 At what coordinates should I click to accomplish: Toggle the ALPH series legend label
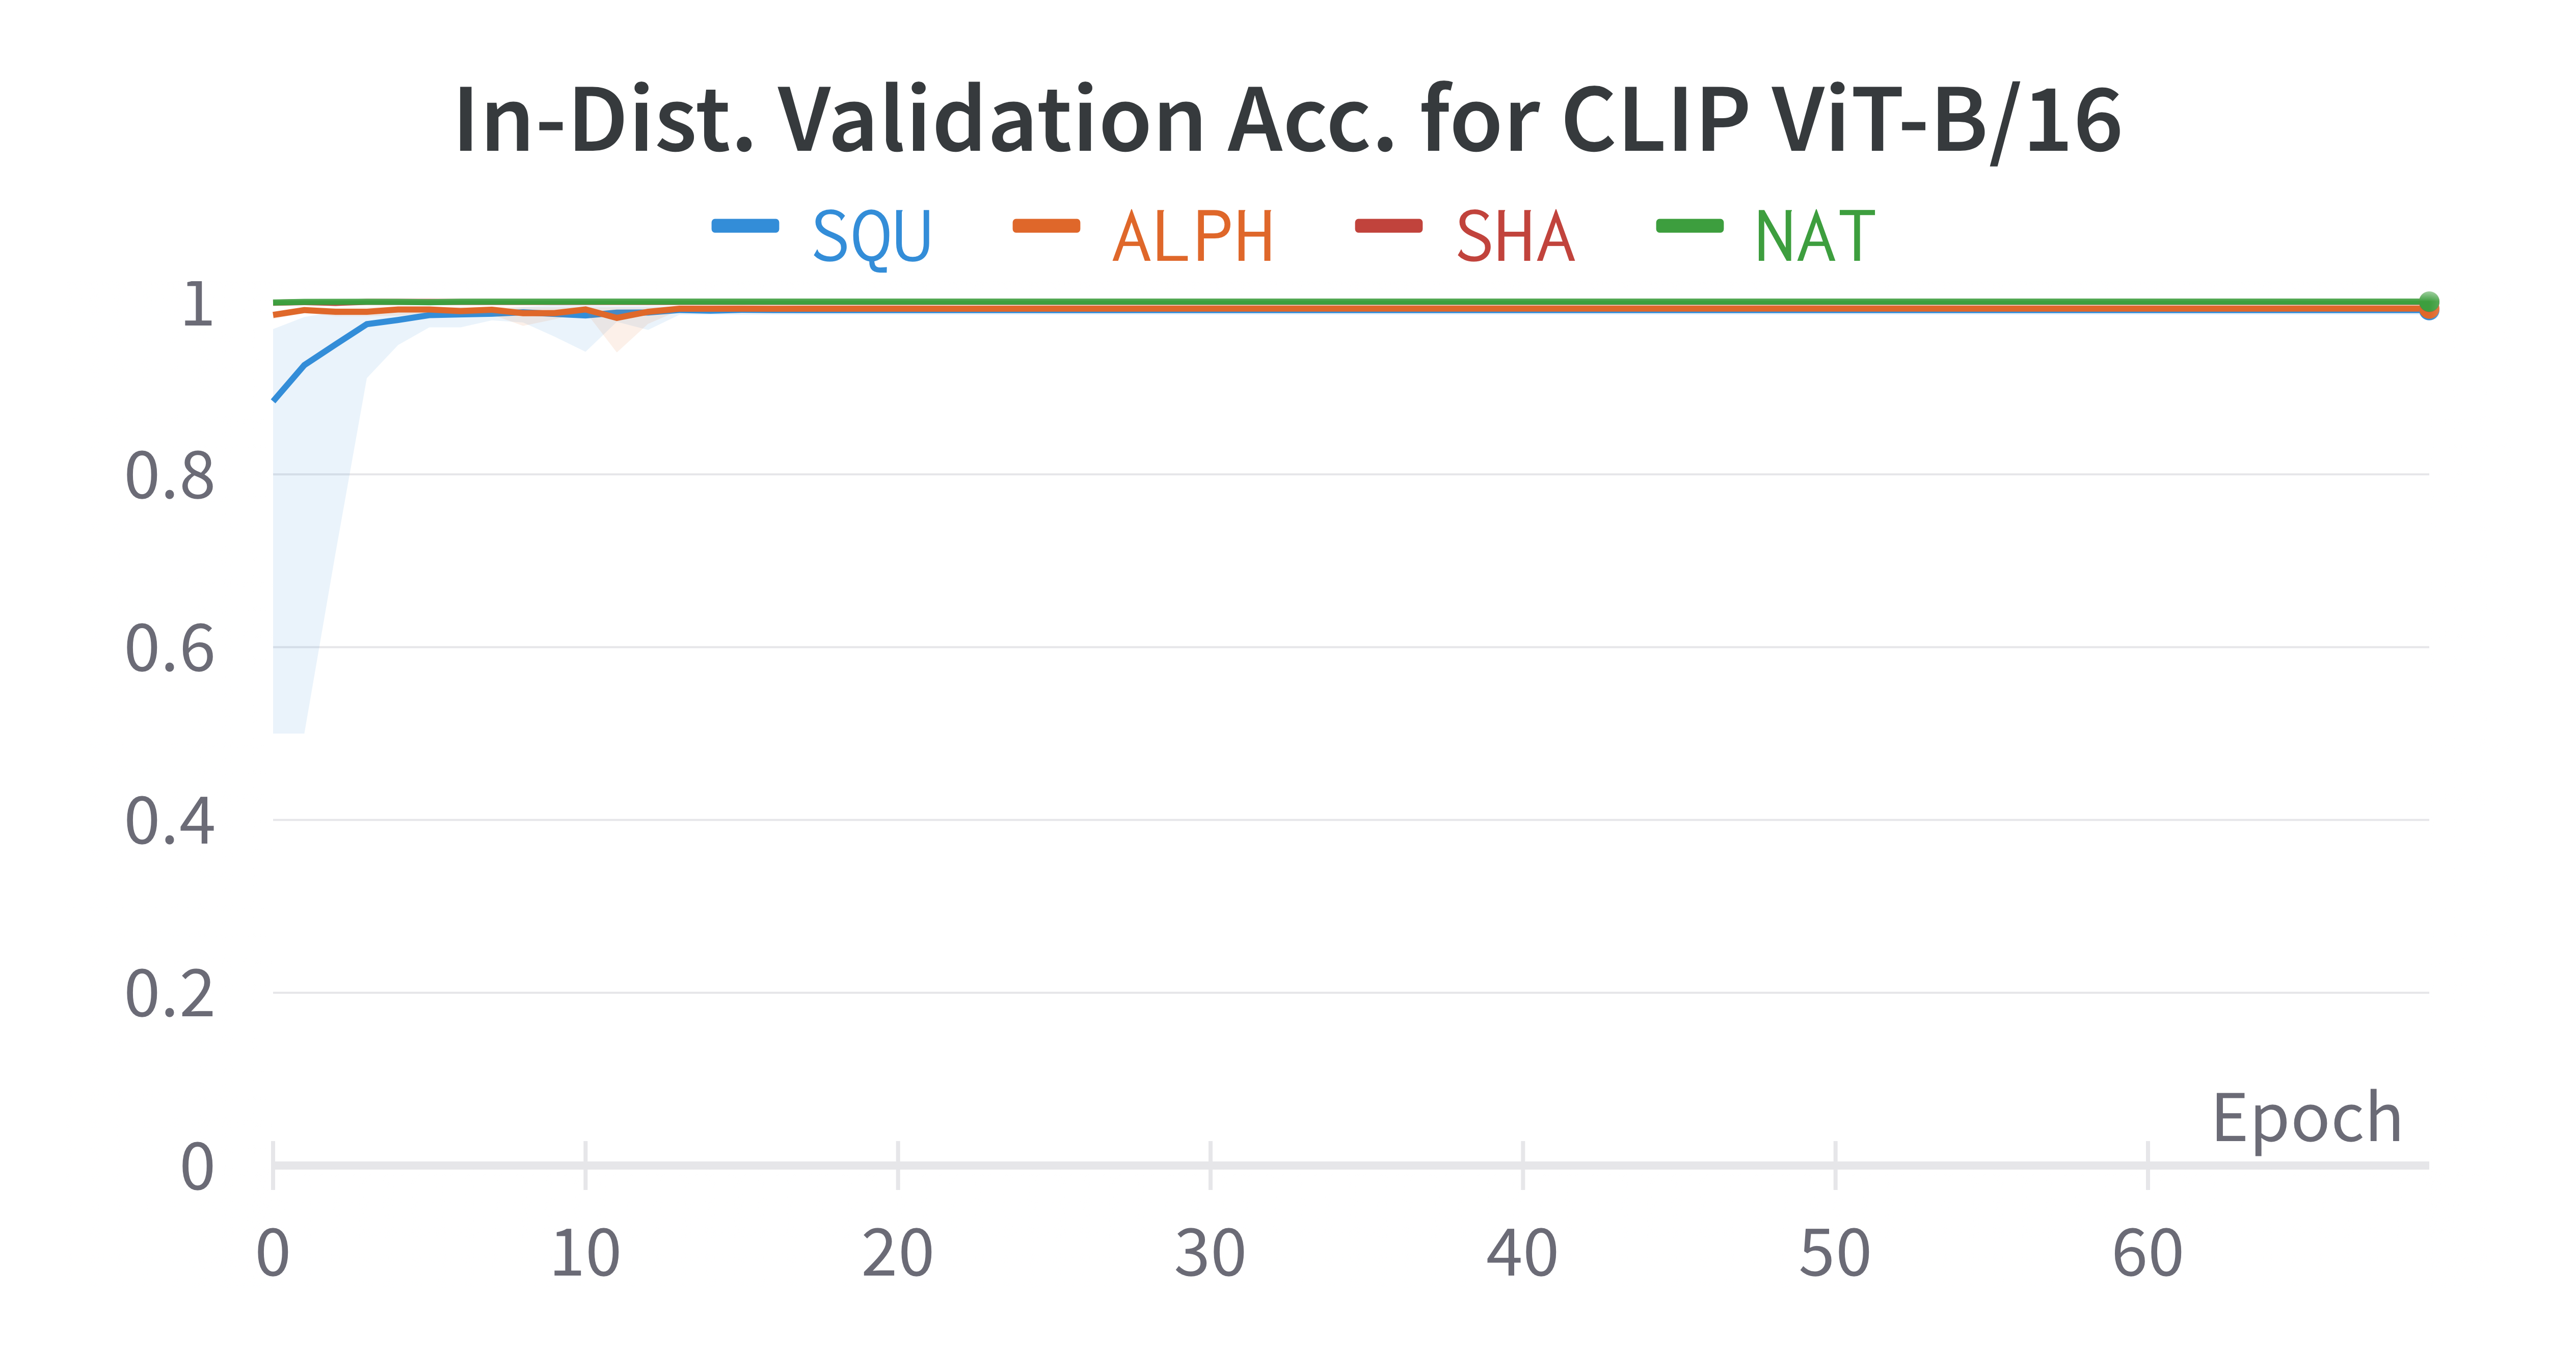[x=1193, y=237]
